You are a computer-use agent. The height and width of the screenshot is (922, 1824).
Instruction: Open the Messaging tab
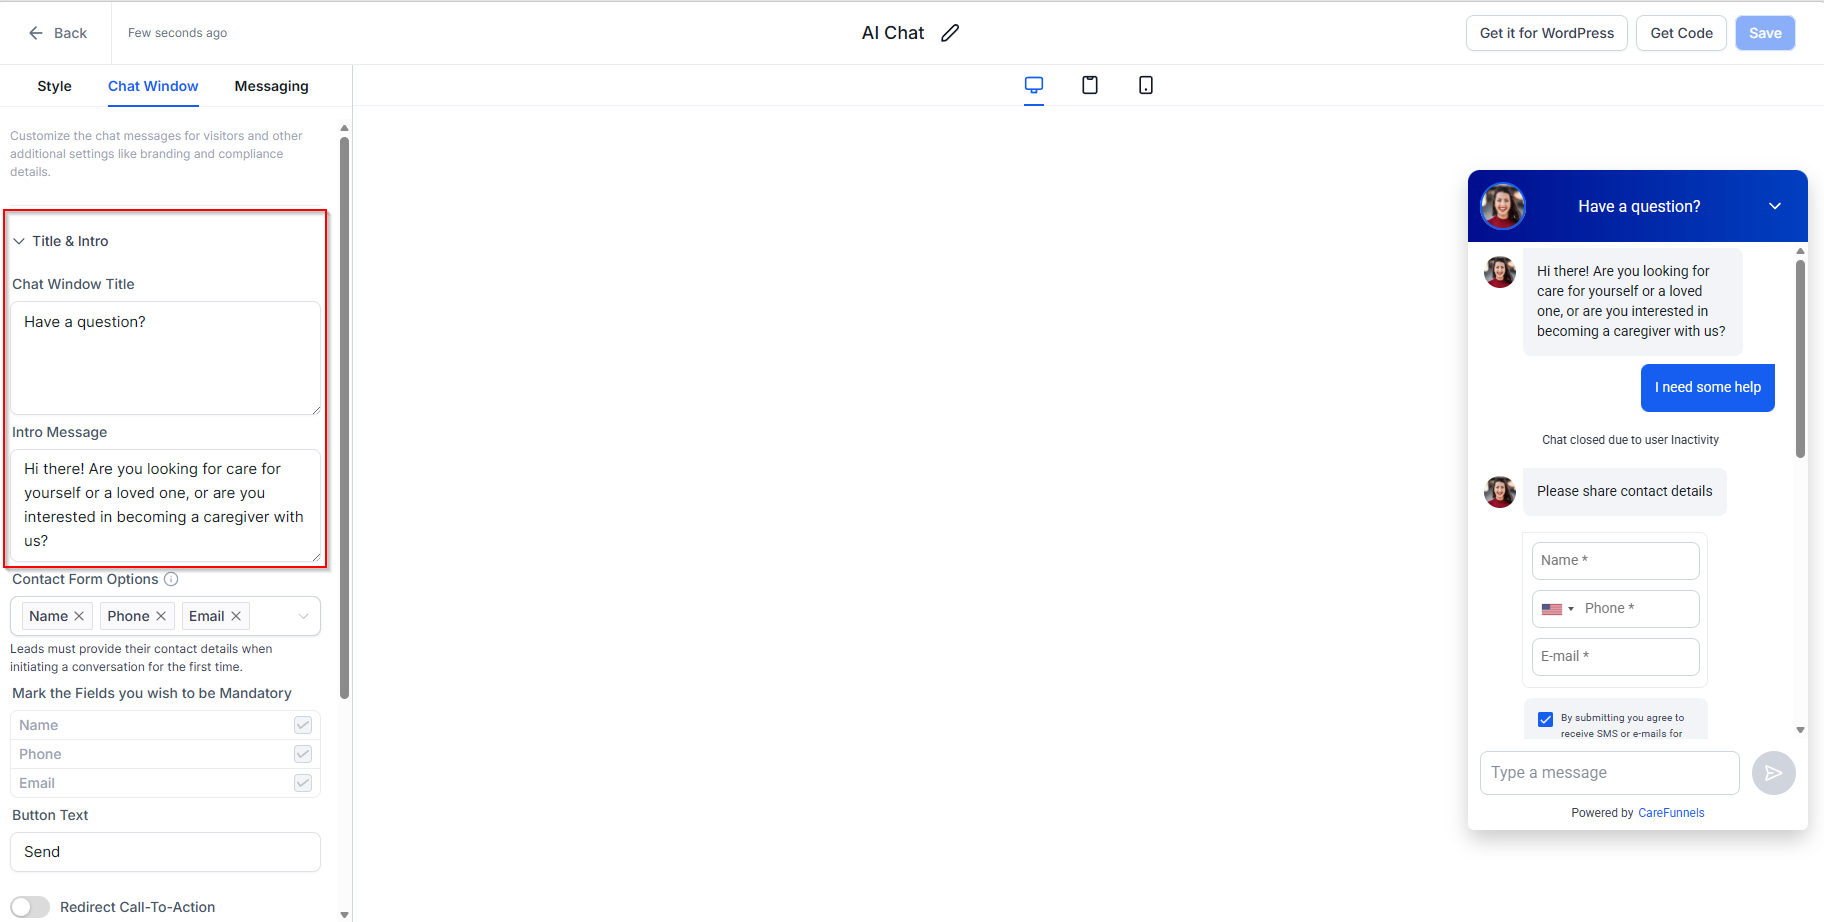[x=271, y=86]
